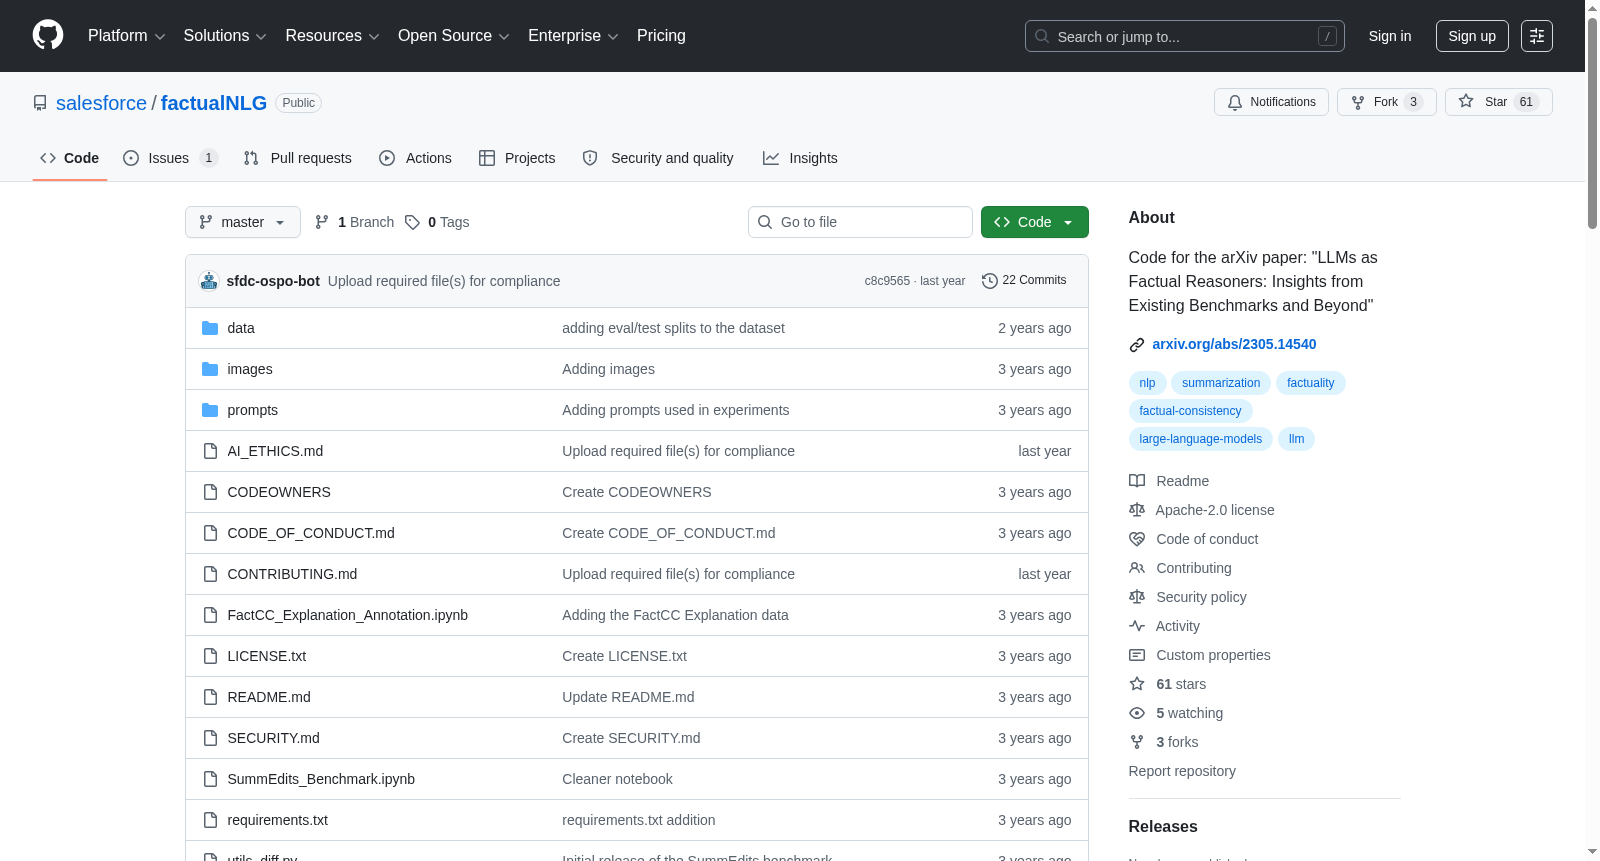Viewport: 1600px width, 861px height.
Task: Click the Sign in link
Action: (x=1390, y=36)
